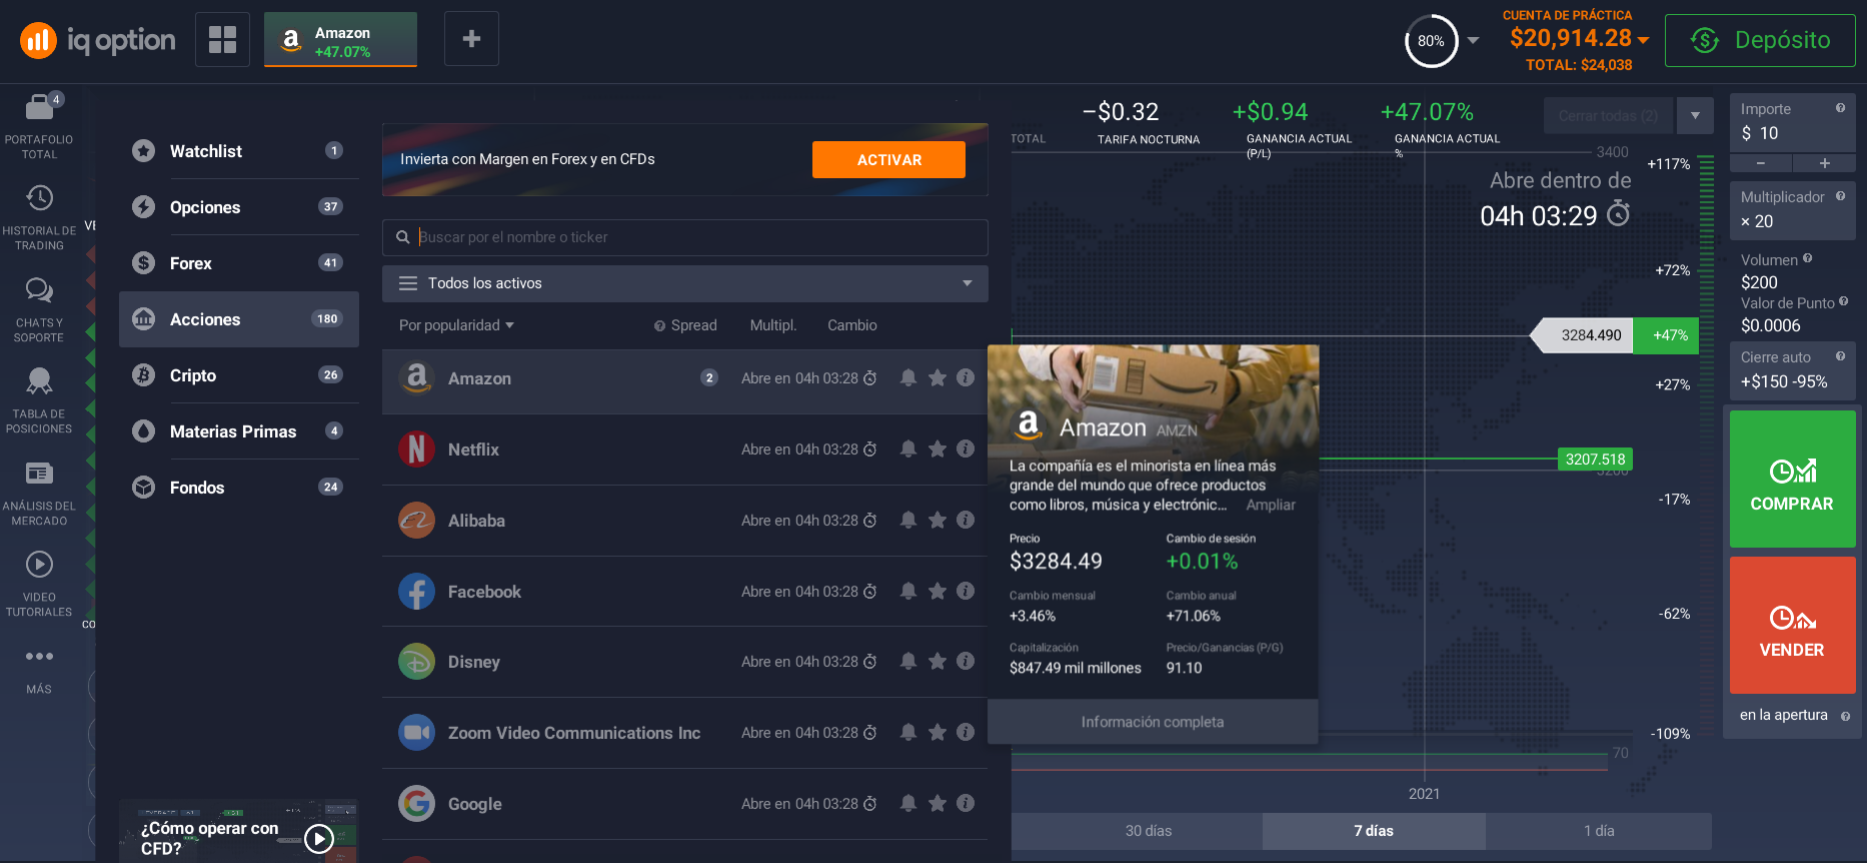Select the Netflix asset row
1867x863 pixels.
point(685,450)
